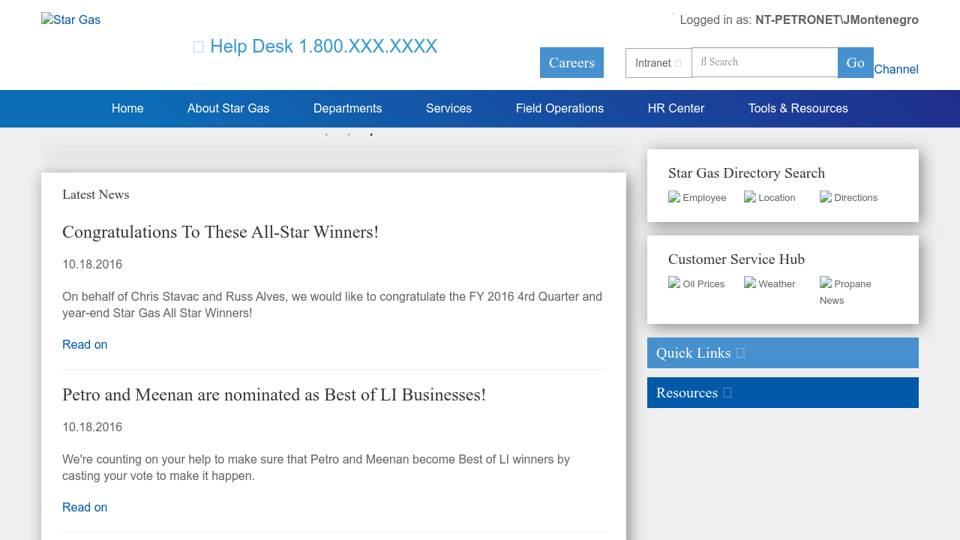
Task: Select the first carousel slide dot
Action: pyautogui.click(x=326, y=135)
